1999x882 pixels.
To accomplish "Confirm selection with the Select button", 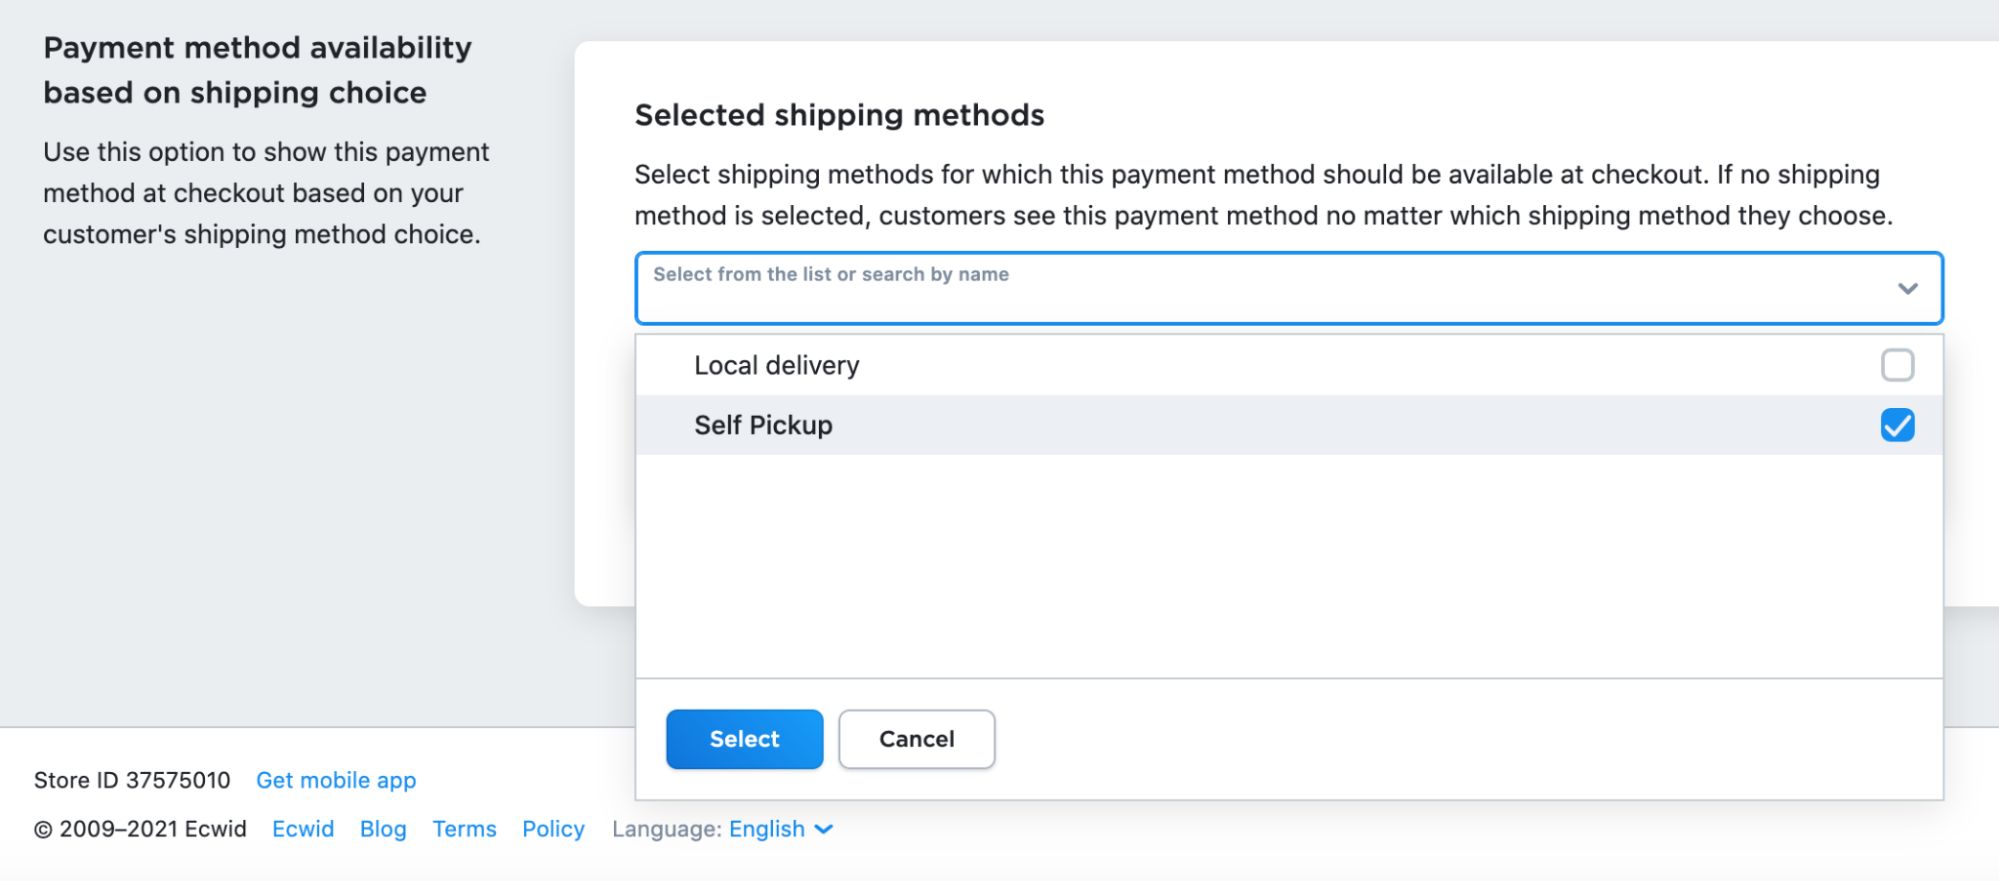I will pos(744,739).
